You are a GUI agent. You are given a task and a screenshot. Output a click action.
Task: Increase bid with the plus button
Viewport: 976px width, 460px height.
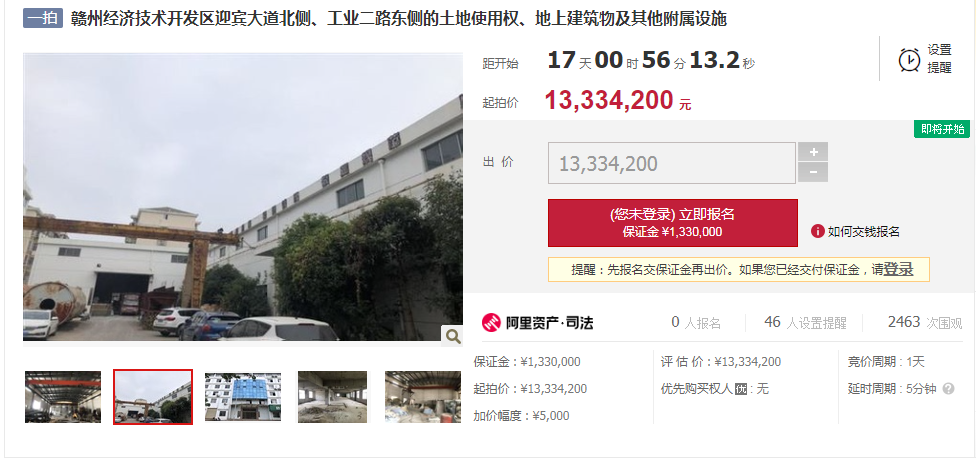[x=813, y=152]
